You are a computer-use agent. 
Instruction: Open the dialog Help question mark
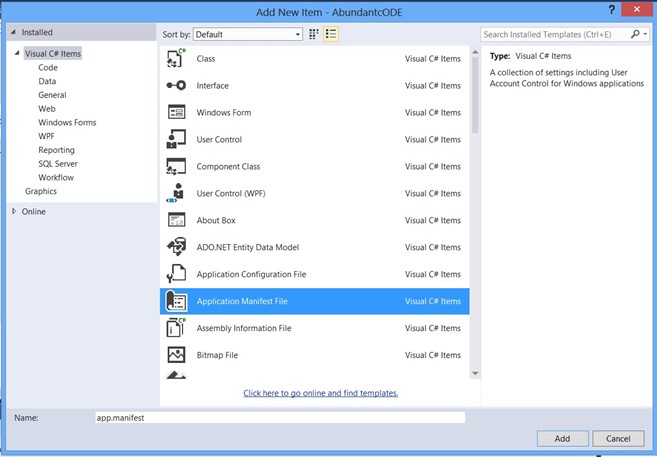[612, 10]
